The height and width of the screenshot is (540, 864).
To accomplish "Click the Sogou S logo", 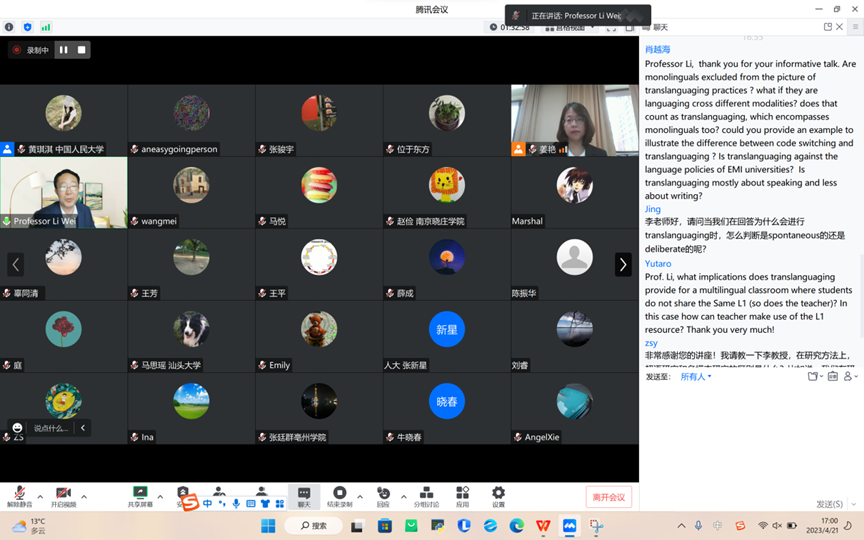I will (190, 503).
